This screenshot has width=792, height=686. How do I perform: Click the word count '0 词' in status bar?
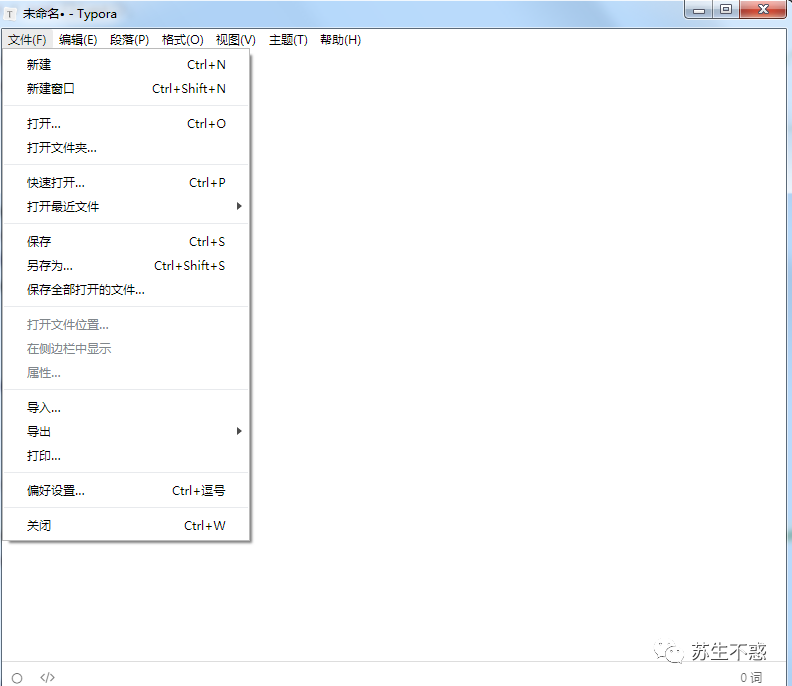(x=751, y=677)
